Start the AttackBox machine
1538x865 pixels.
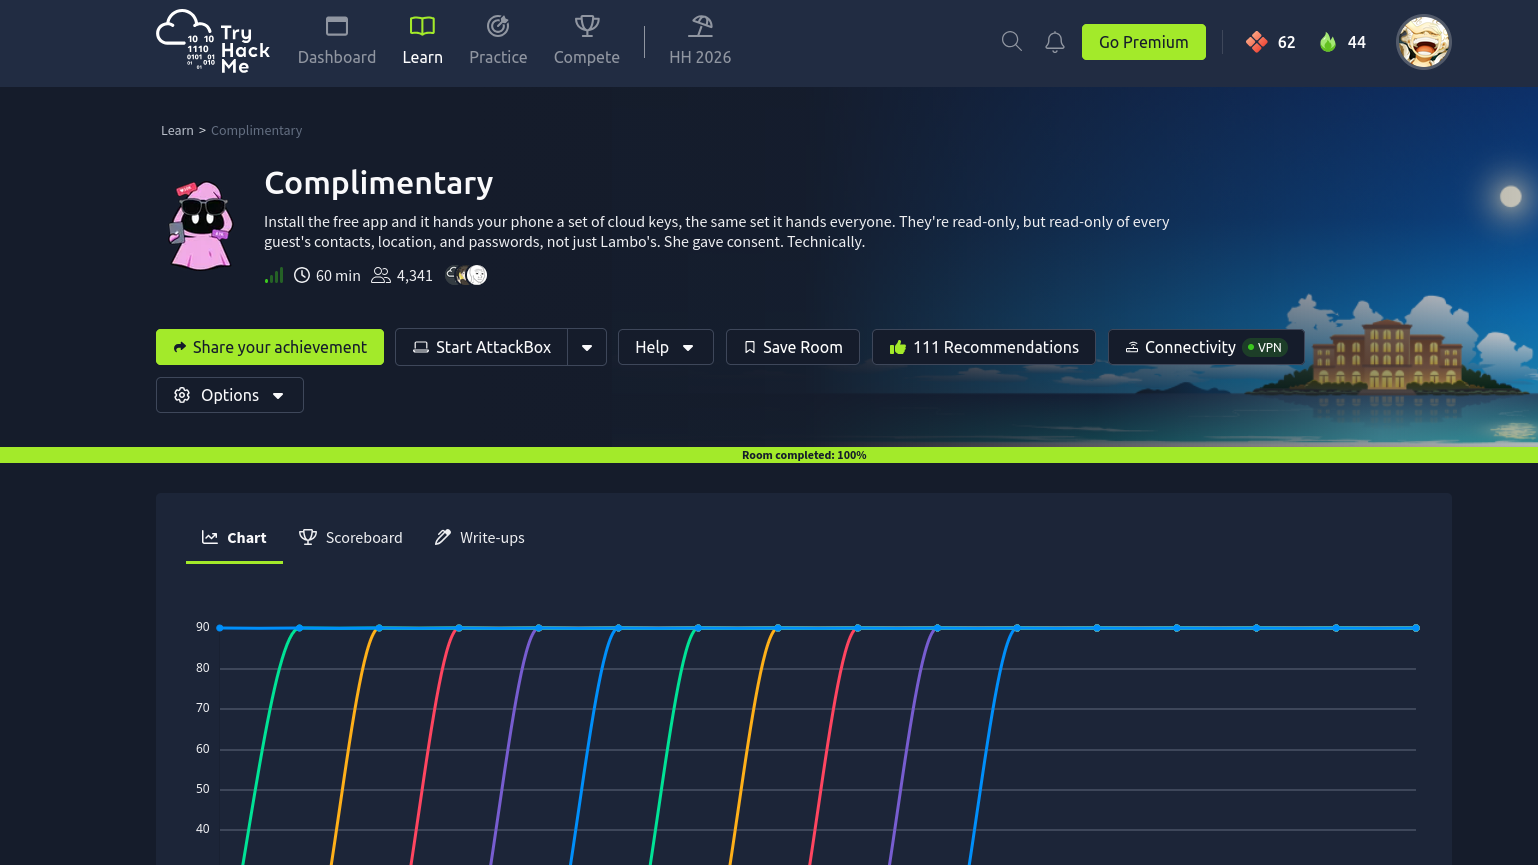point(482,347)
